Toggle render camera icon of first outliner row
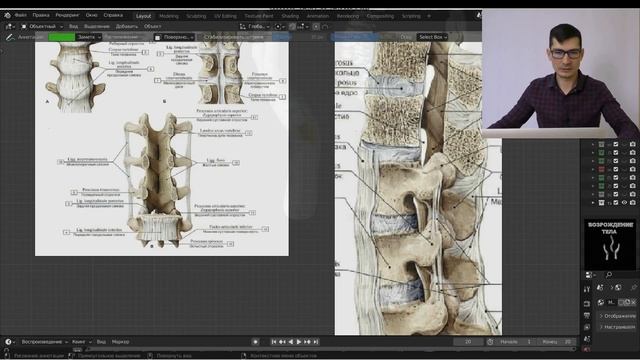Viewport: 640px width, 360px height. point(633,144)
